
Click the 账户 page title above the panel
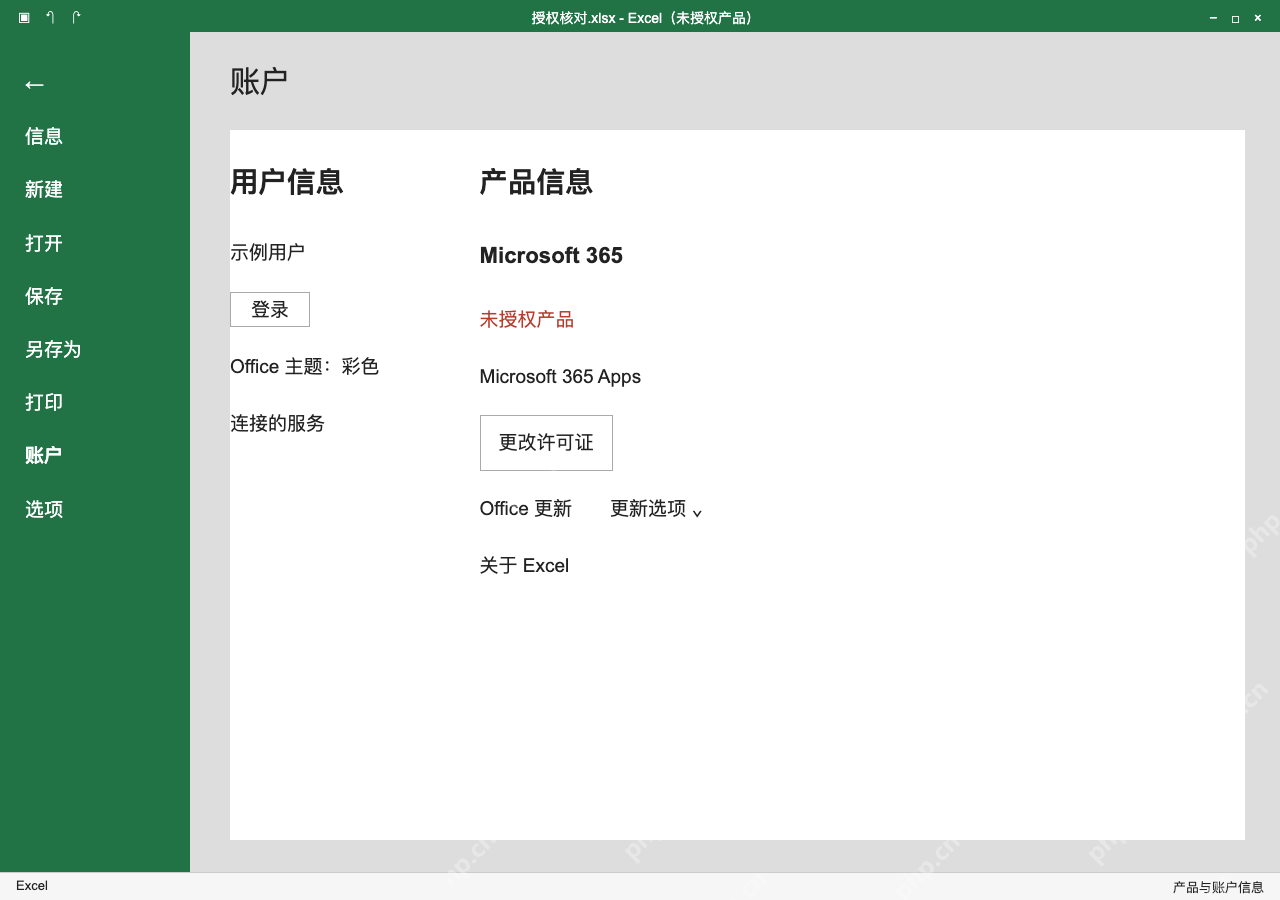tap(259, 82)
